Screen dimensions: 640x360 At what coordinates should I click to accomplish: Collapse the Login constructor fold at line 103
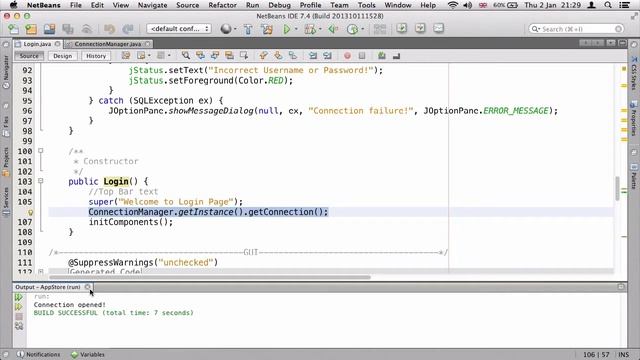tap(40, 181)
